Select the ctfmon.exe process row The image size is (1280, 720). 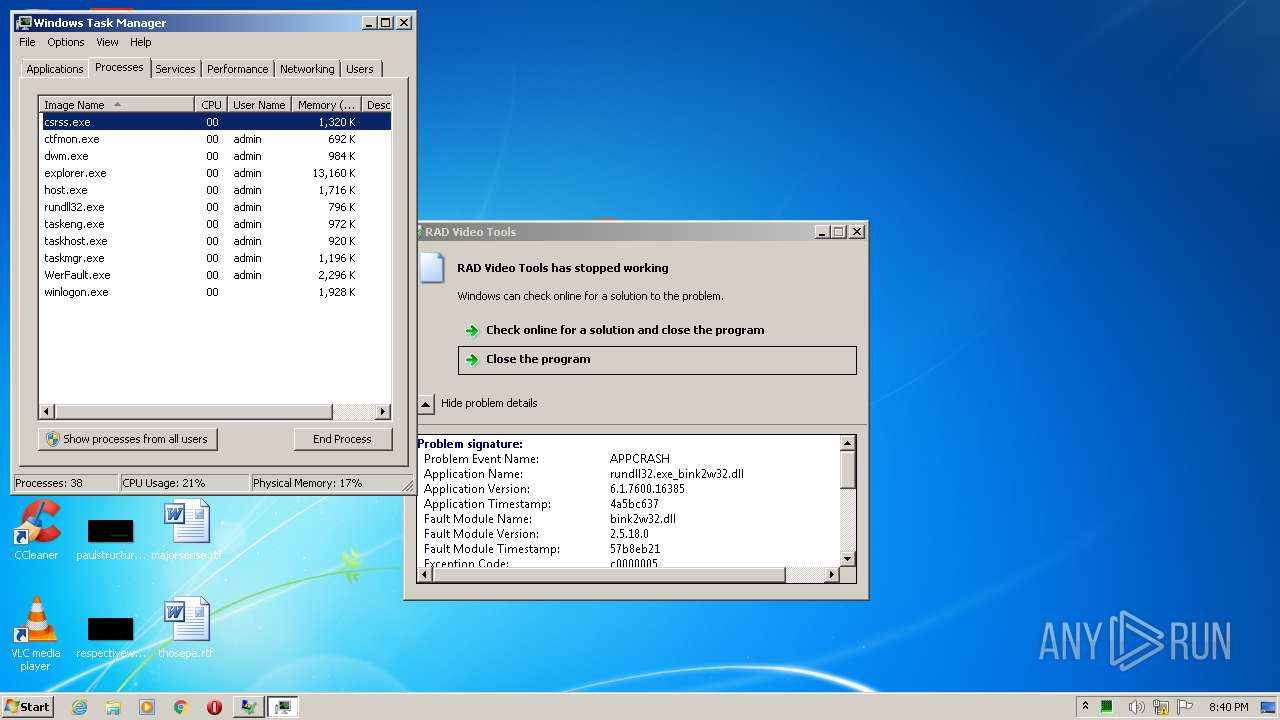point(215,139)
